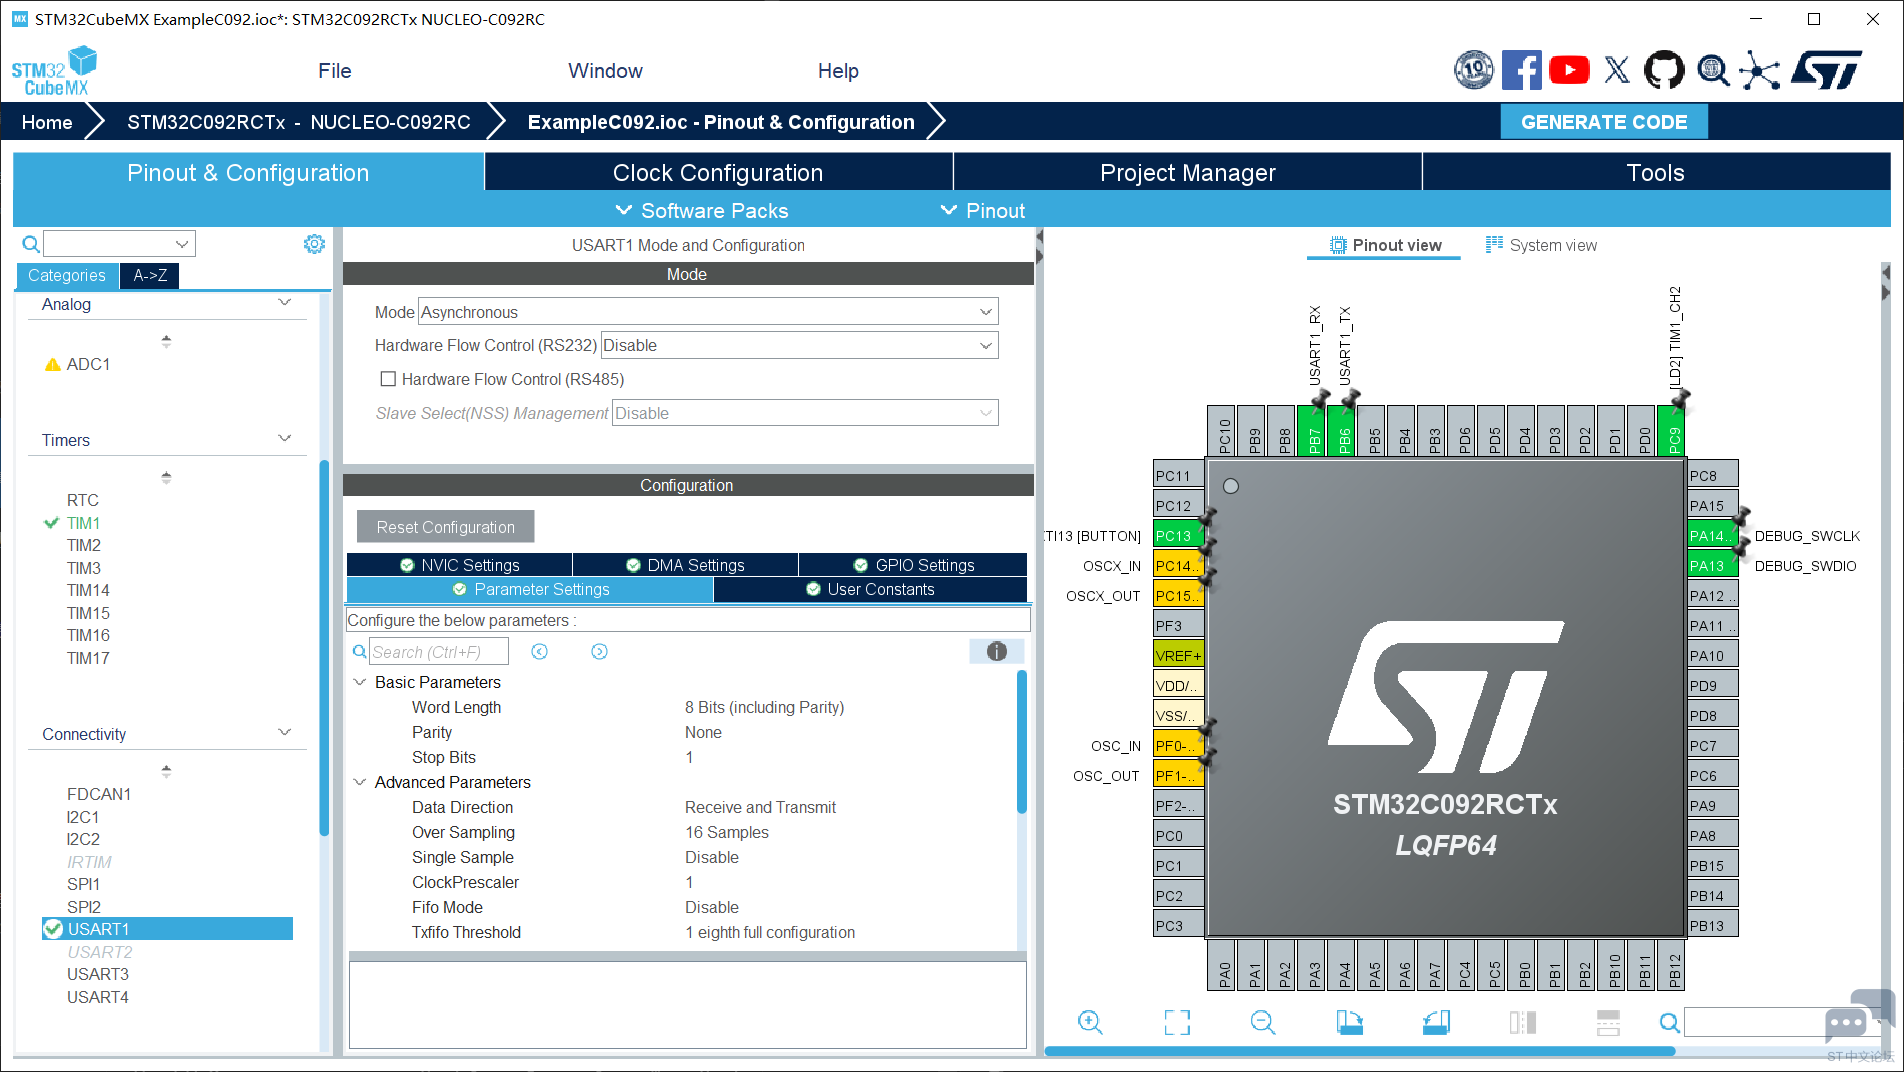Click the categories panel vertical scrollbar
The image size is (1904, 1072).
point(324,647)
